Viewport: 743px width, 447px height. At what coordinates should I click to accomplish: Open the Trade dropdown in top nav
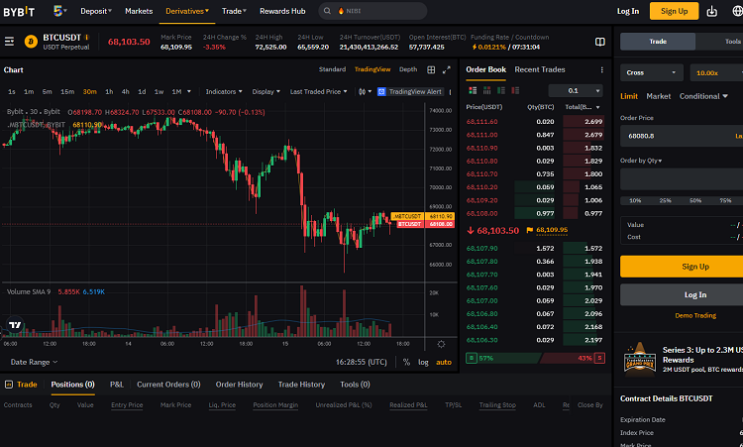234,11
